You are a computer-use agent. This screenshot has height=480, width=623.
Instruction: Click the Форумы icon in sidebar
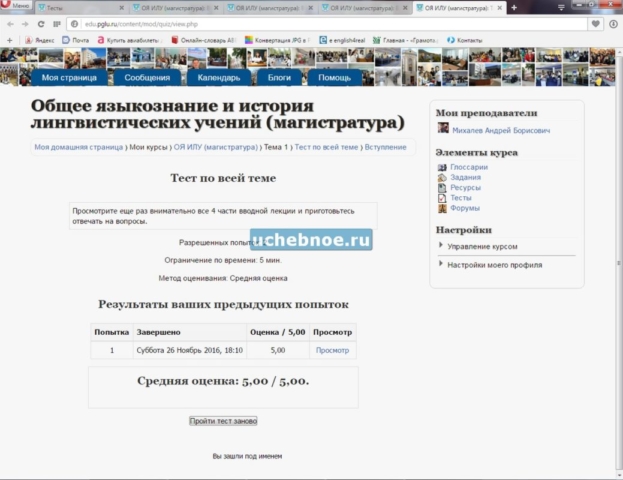click(442, 208)
